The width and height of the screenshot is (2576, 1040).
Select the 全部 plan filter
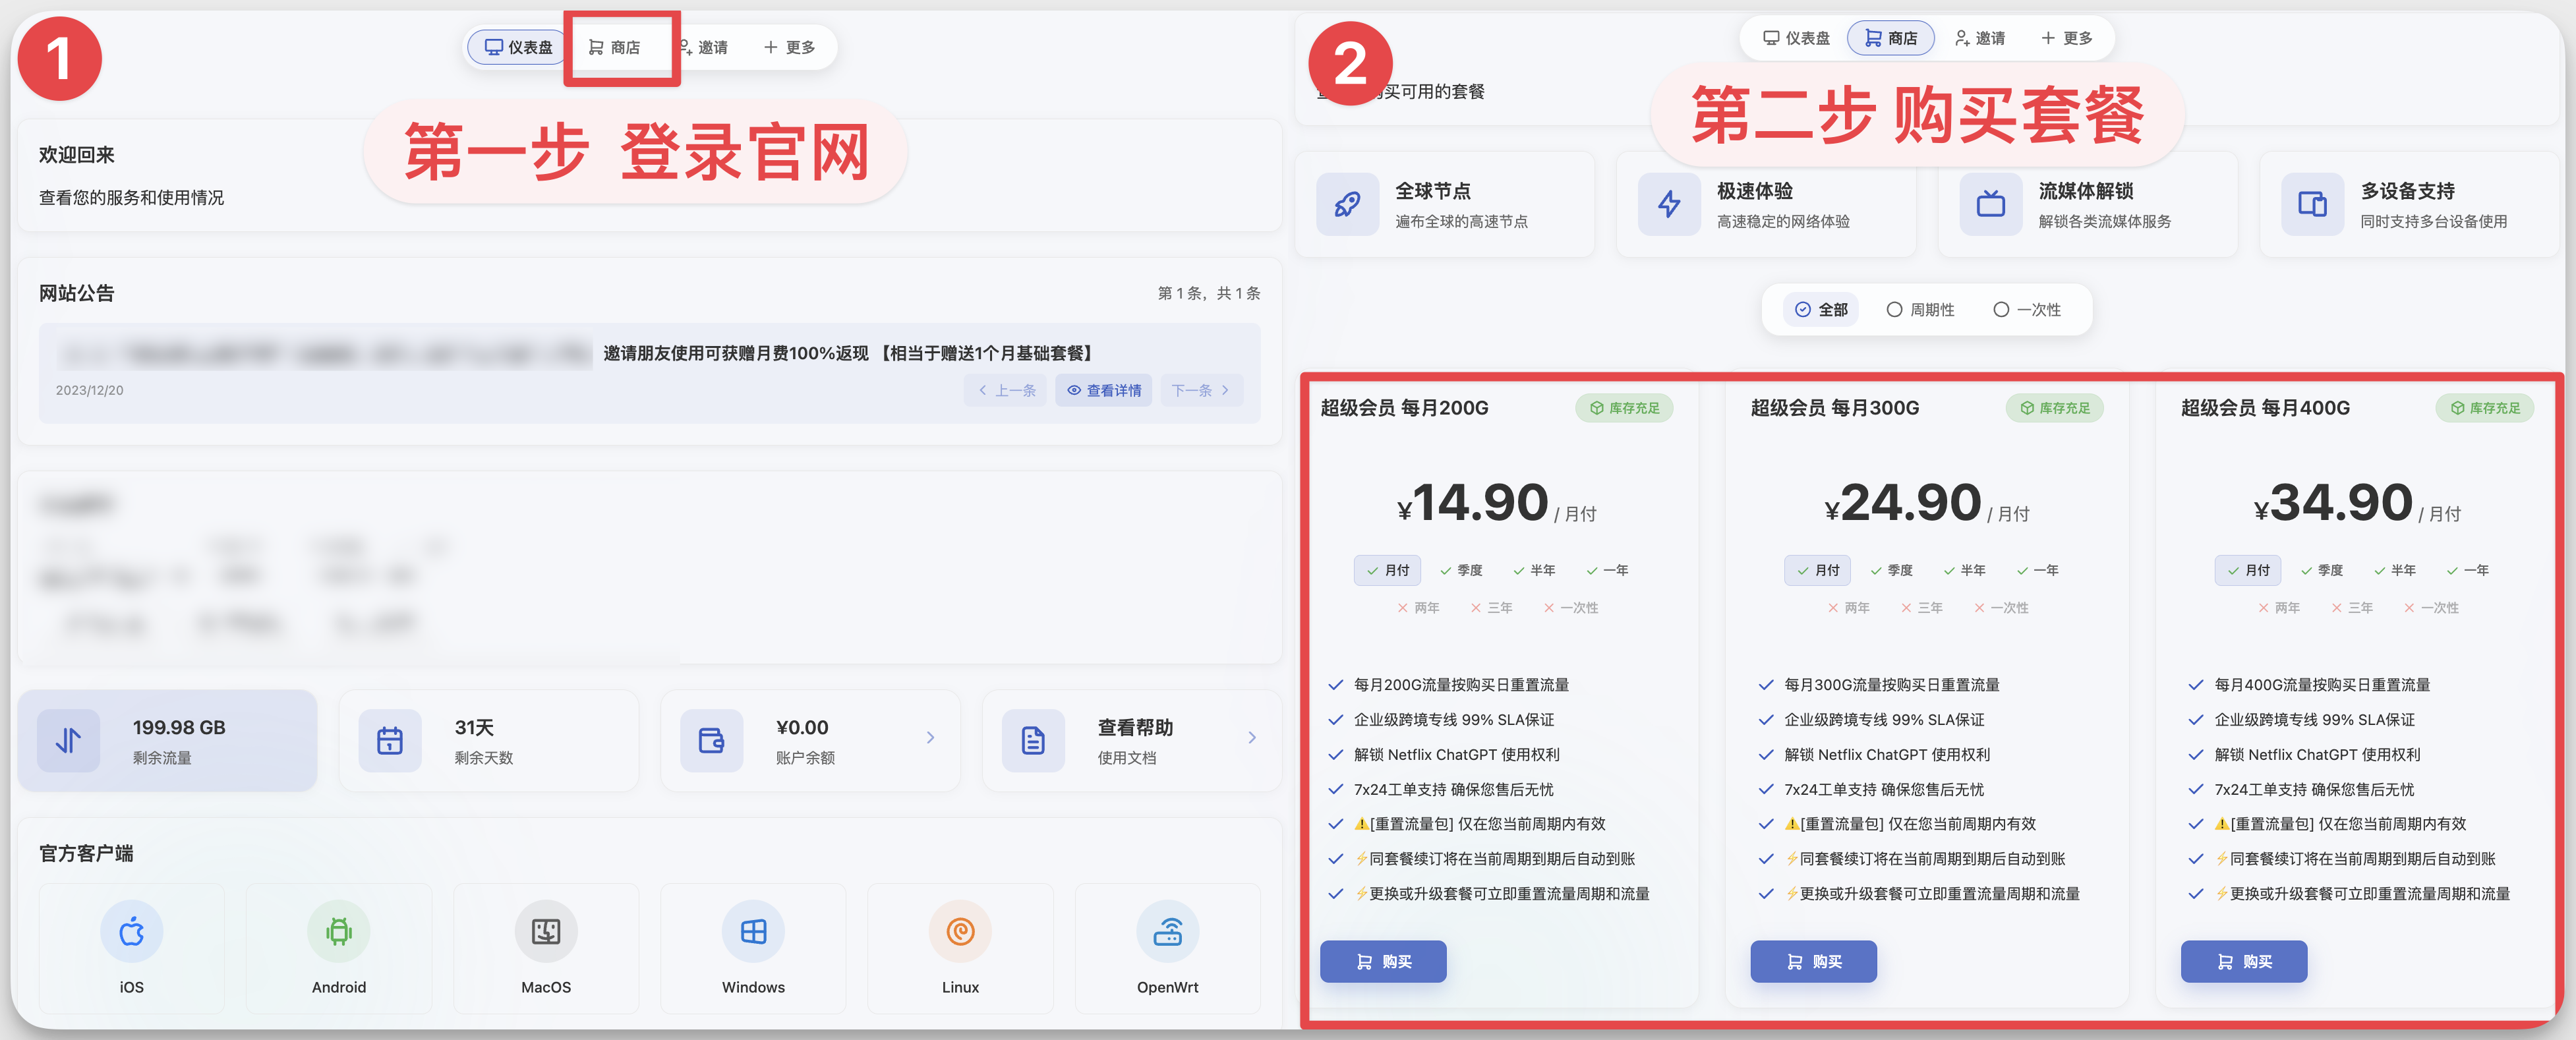click(1821, 310)
